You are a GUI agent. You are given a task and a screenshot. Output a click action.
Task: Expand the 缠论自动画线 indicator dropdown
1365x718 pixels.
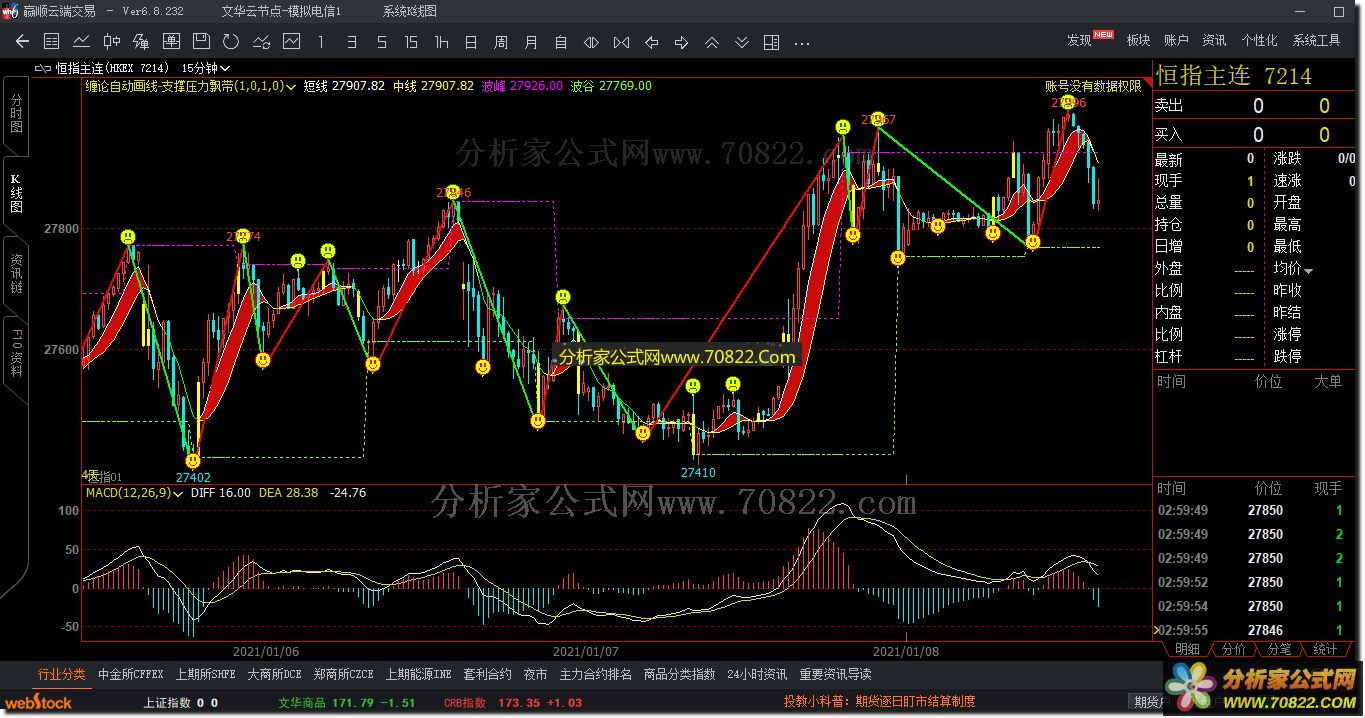(291, 87)
